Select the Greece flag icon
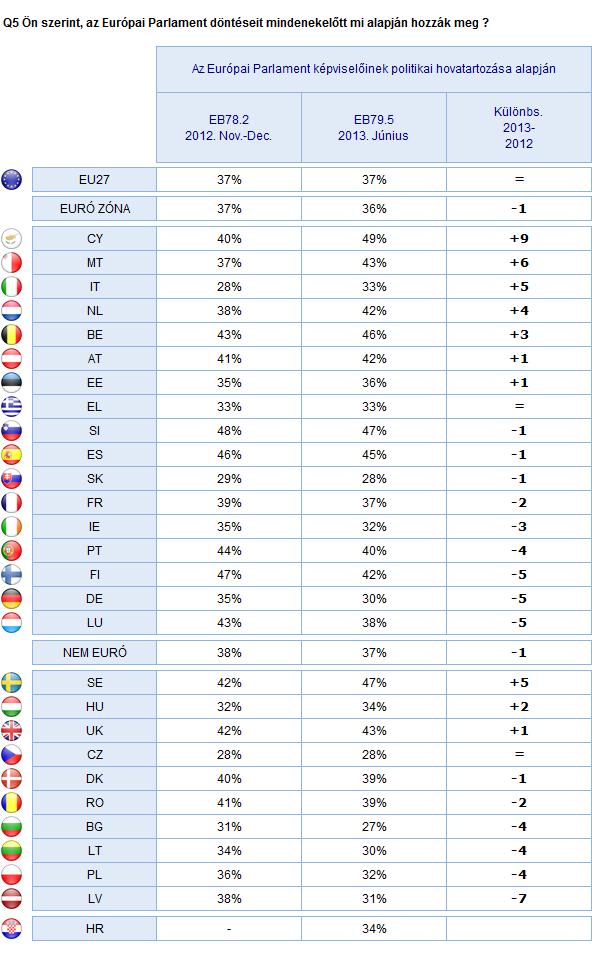The height and width of the screenshot is (958, 592). point(12,406)
